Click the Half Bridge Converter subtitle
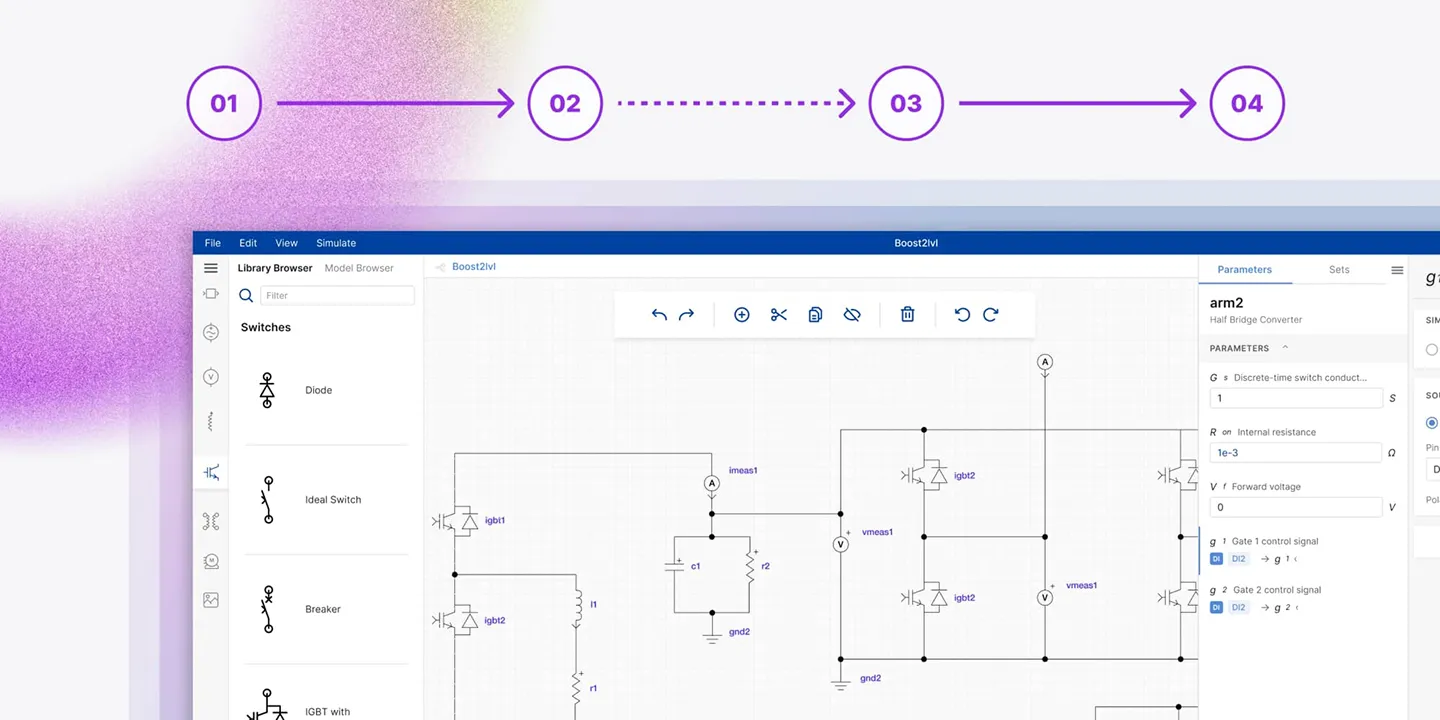This screenshot has height=720, width=1440. tap(1256, 320)
